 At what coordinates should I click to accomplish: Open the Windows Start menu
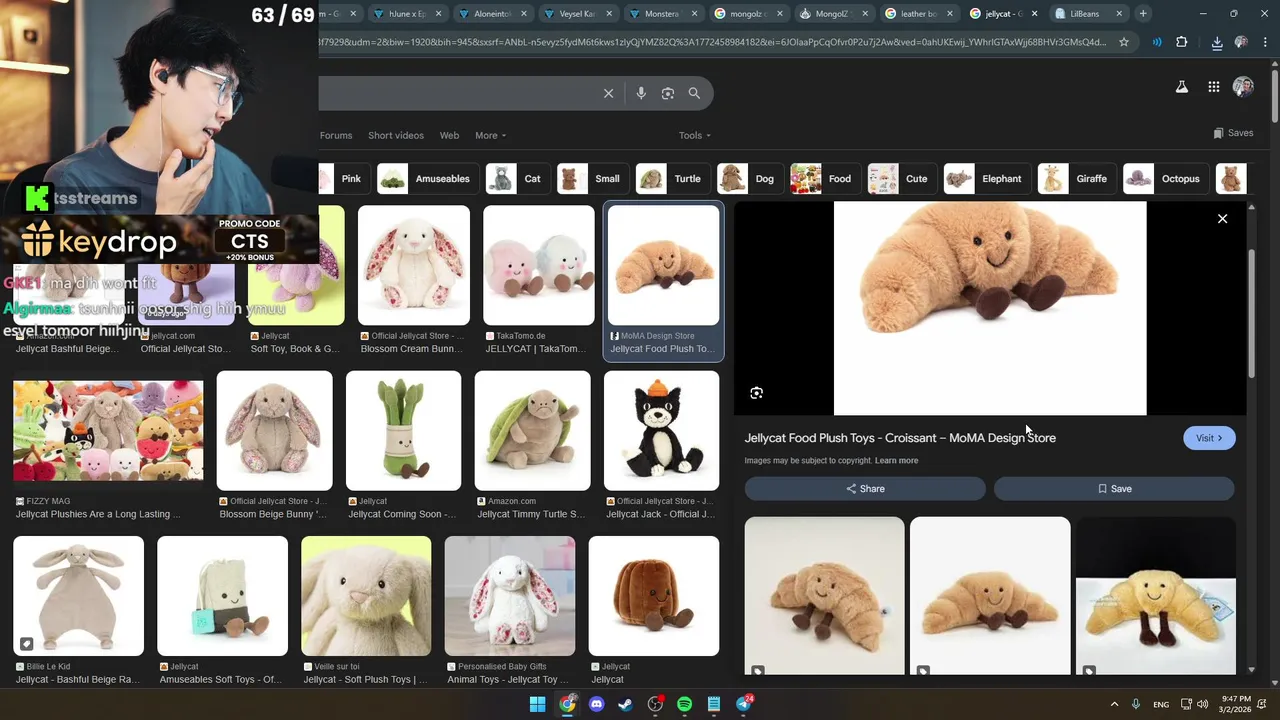coord(537,704)
